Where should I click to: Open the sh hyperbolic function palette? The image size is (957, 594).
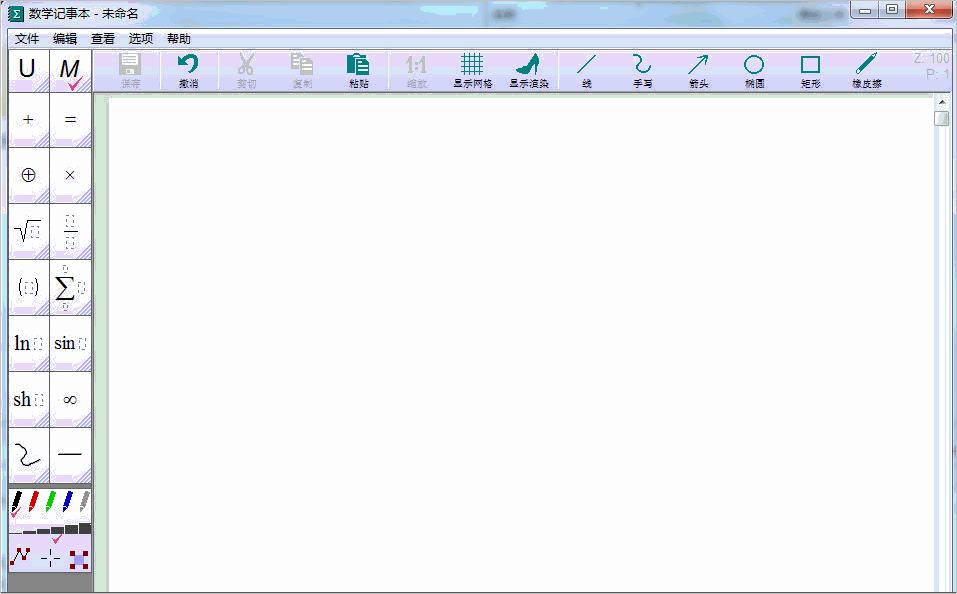(x=28, y=400)
